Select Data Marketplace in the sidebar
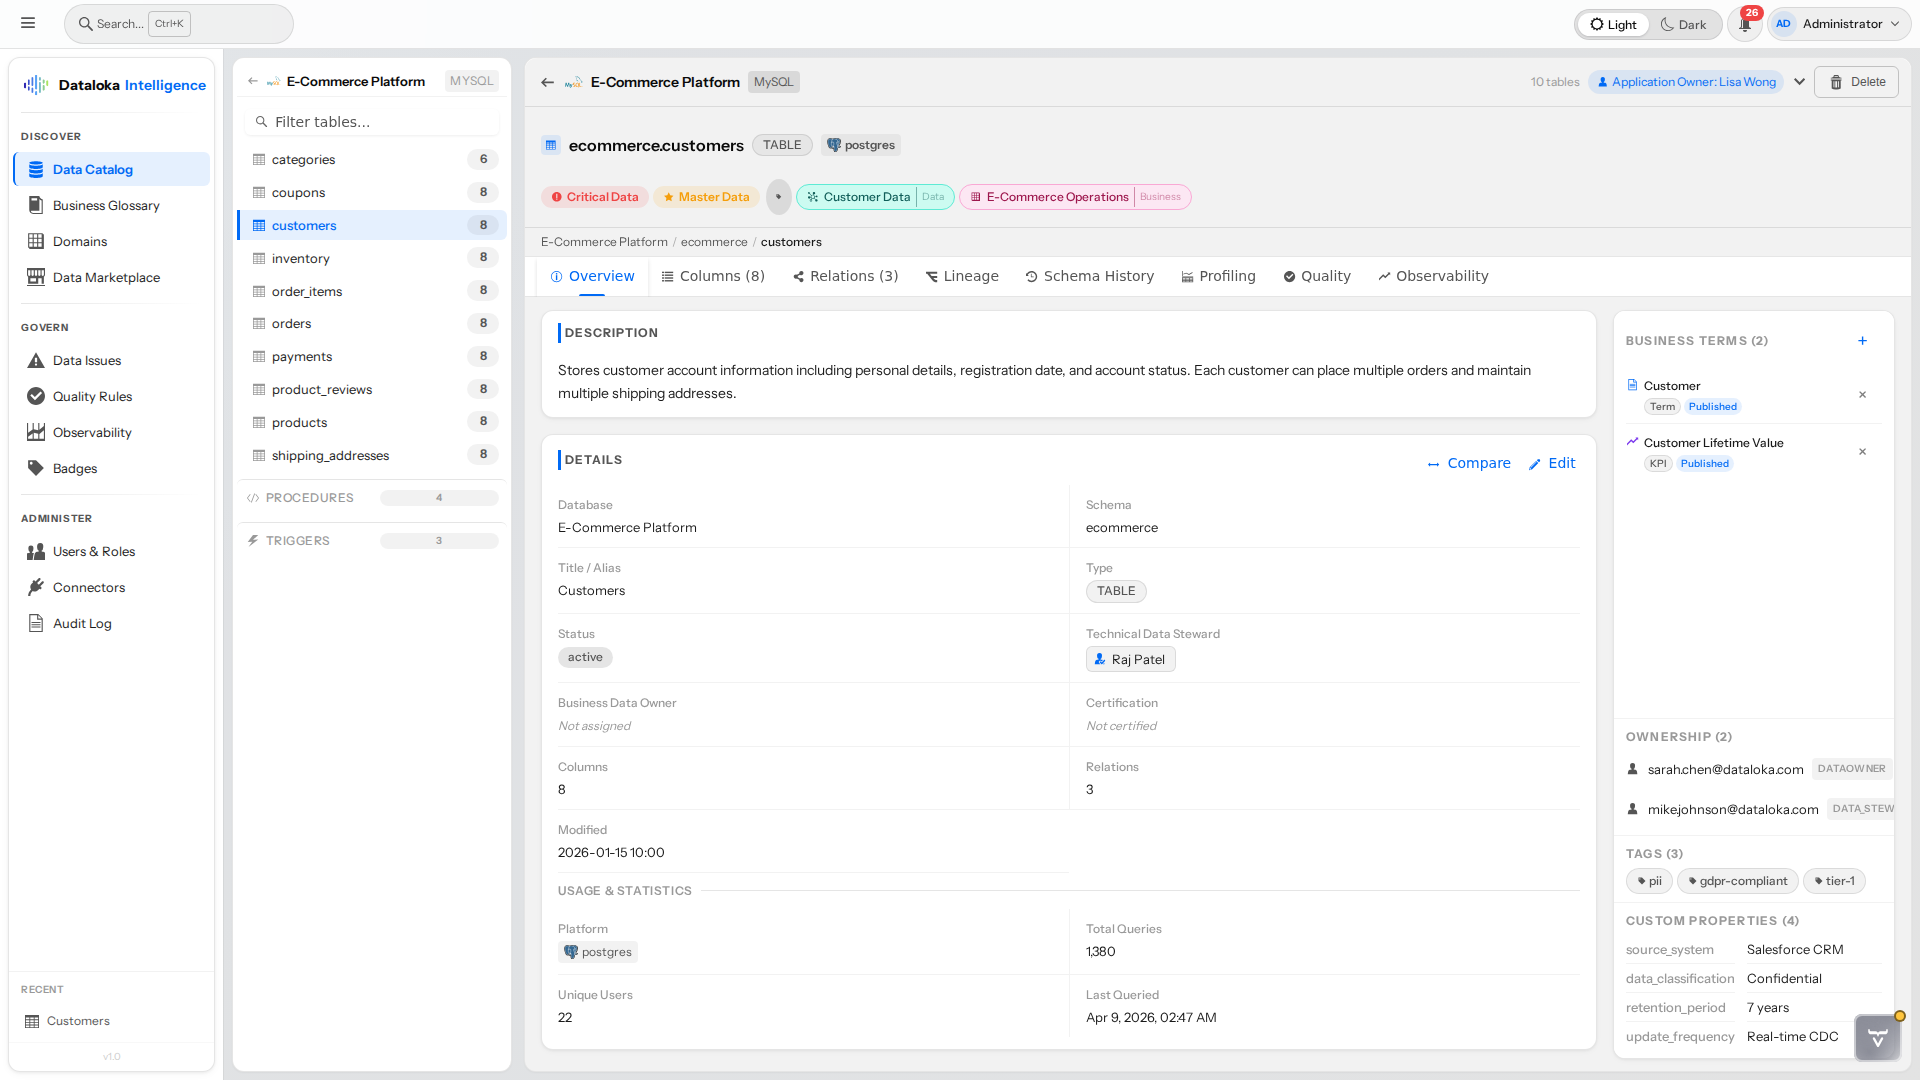Screen dimensions: 1920x1080 pyautogui.click(x=105, y=277)
